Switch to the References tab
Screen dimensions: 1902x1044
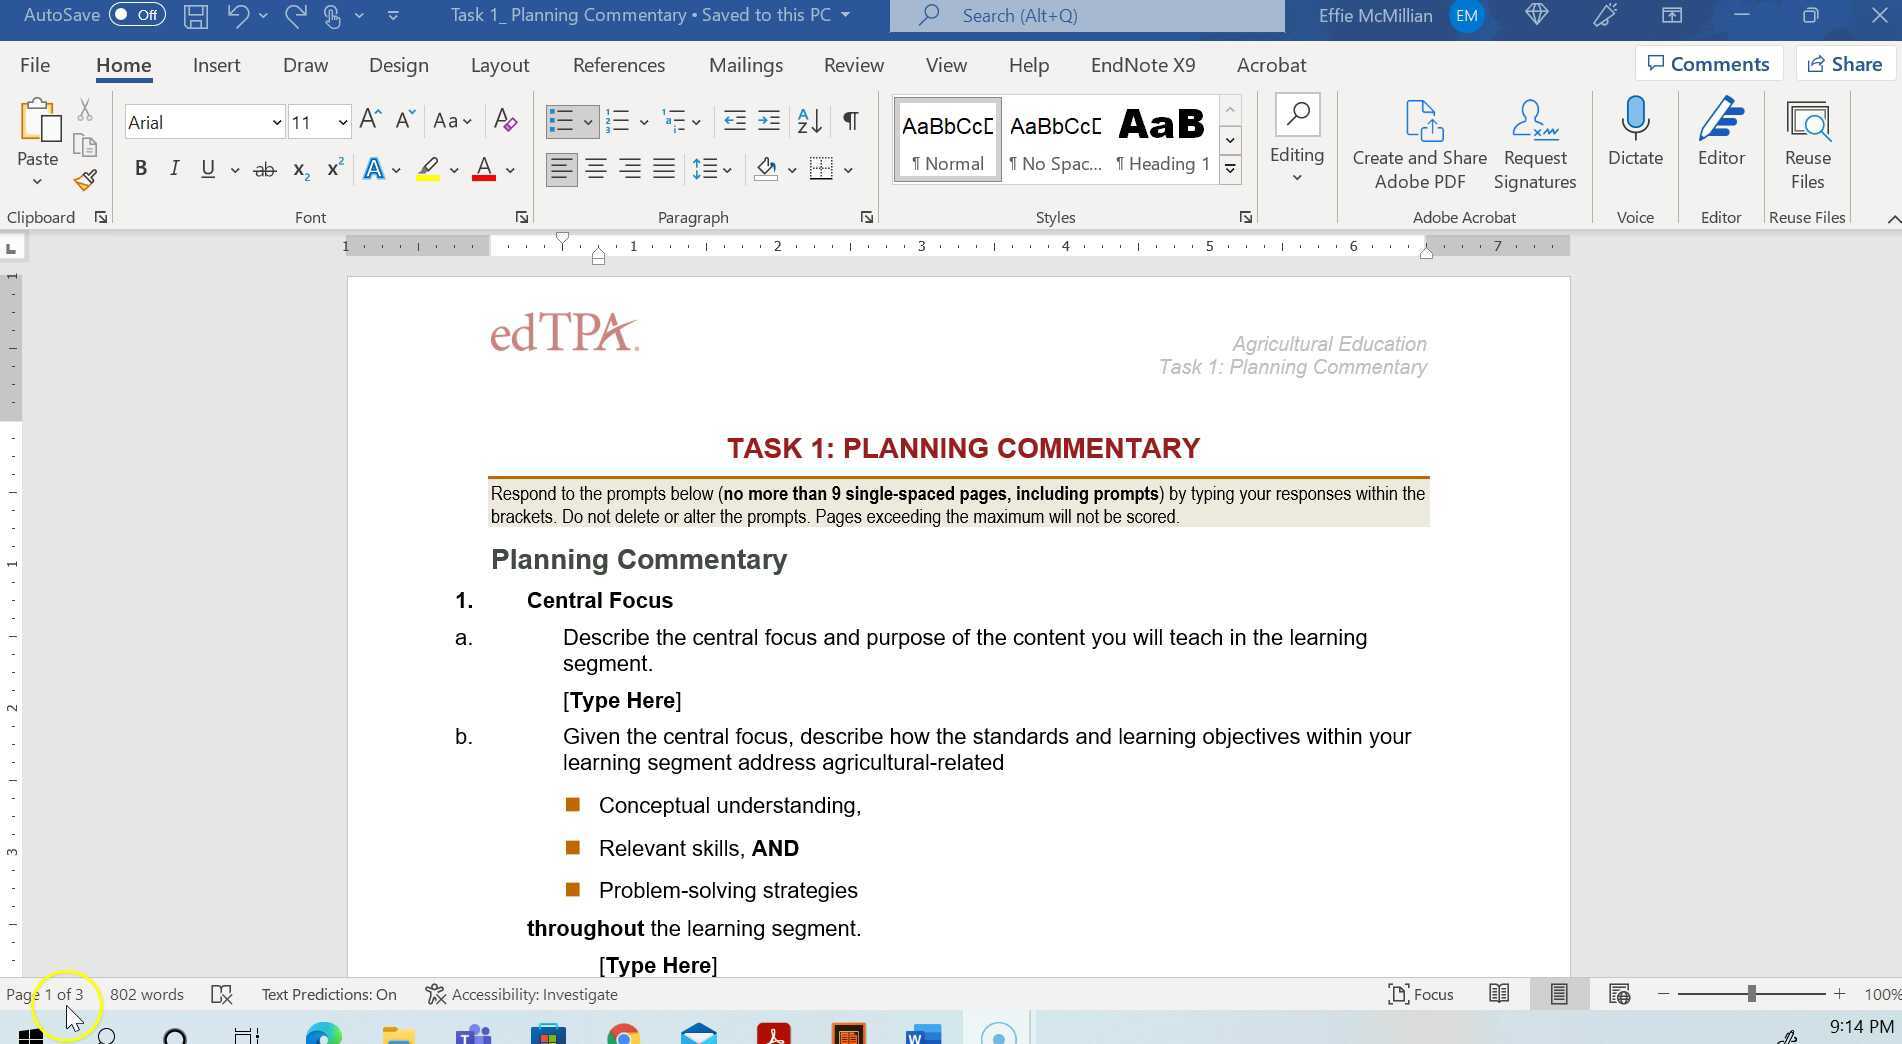pyautogui.click(x=618, y=64)
